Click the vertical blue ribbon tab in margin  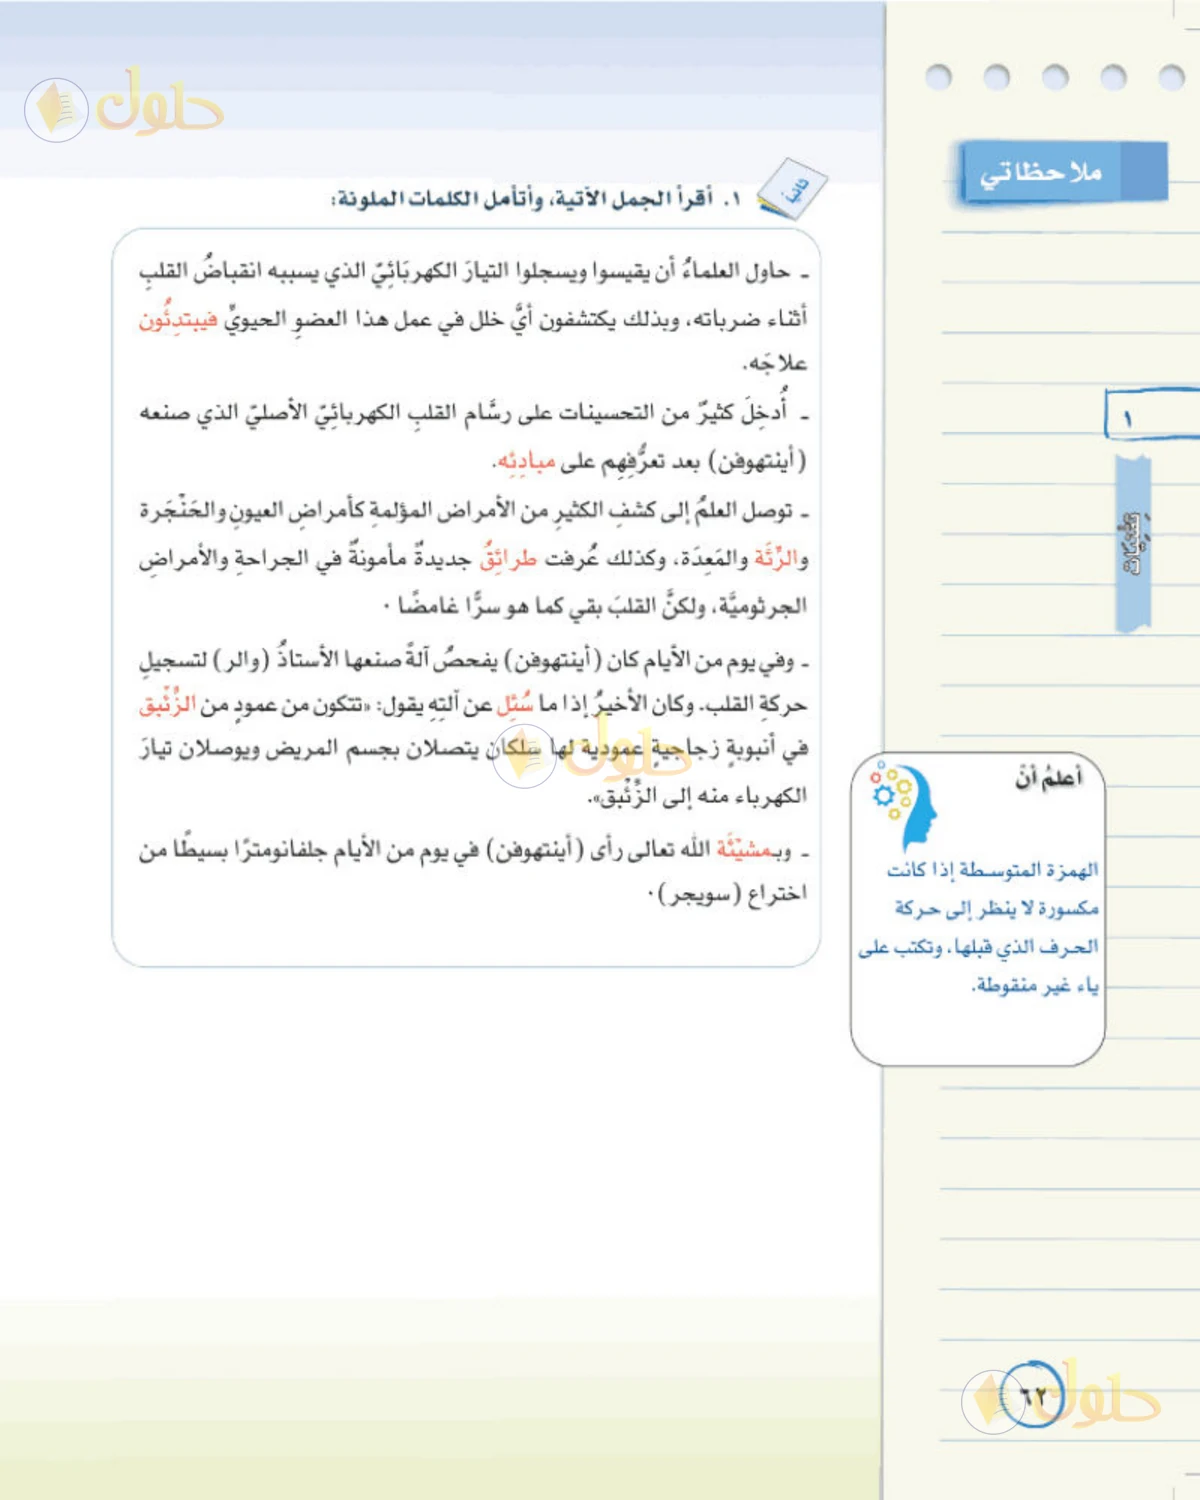tap(1133, 545)
